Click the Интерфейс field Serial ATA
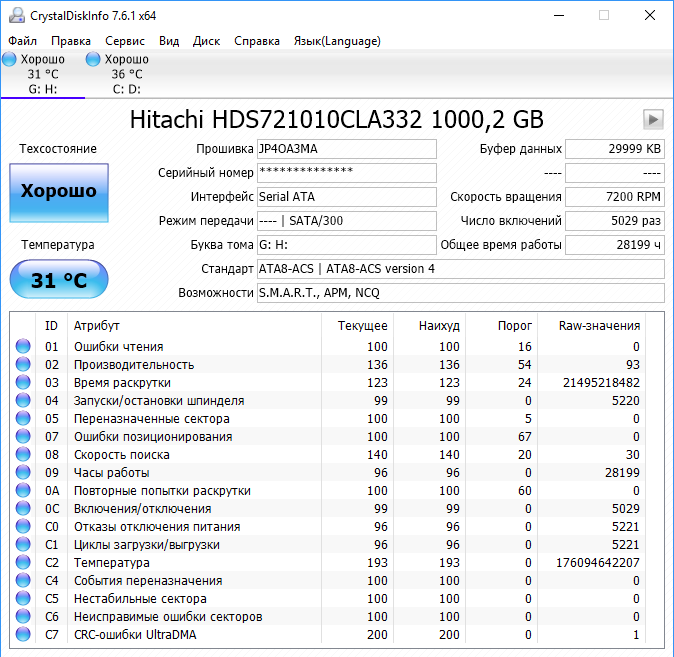 coord(347,197)
